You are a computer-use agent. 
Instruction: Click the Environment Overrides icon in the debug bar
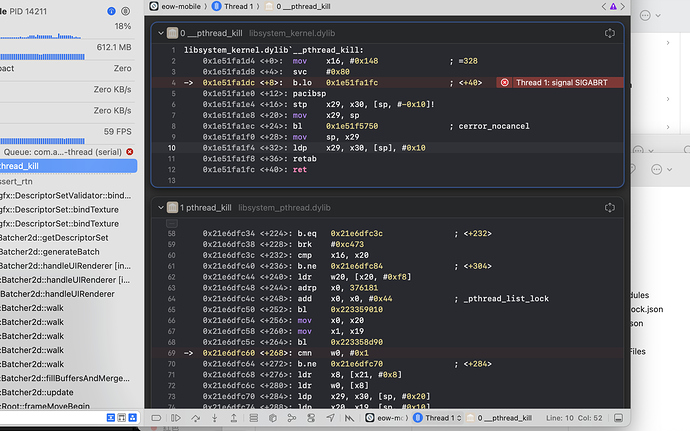coord(311,418)
